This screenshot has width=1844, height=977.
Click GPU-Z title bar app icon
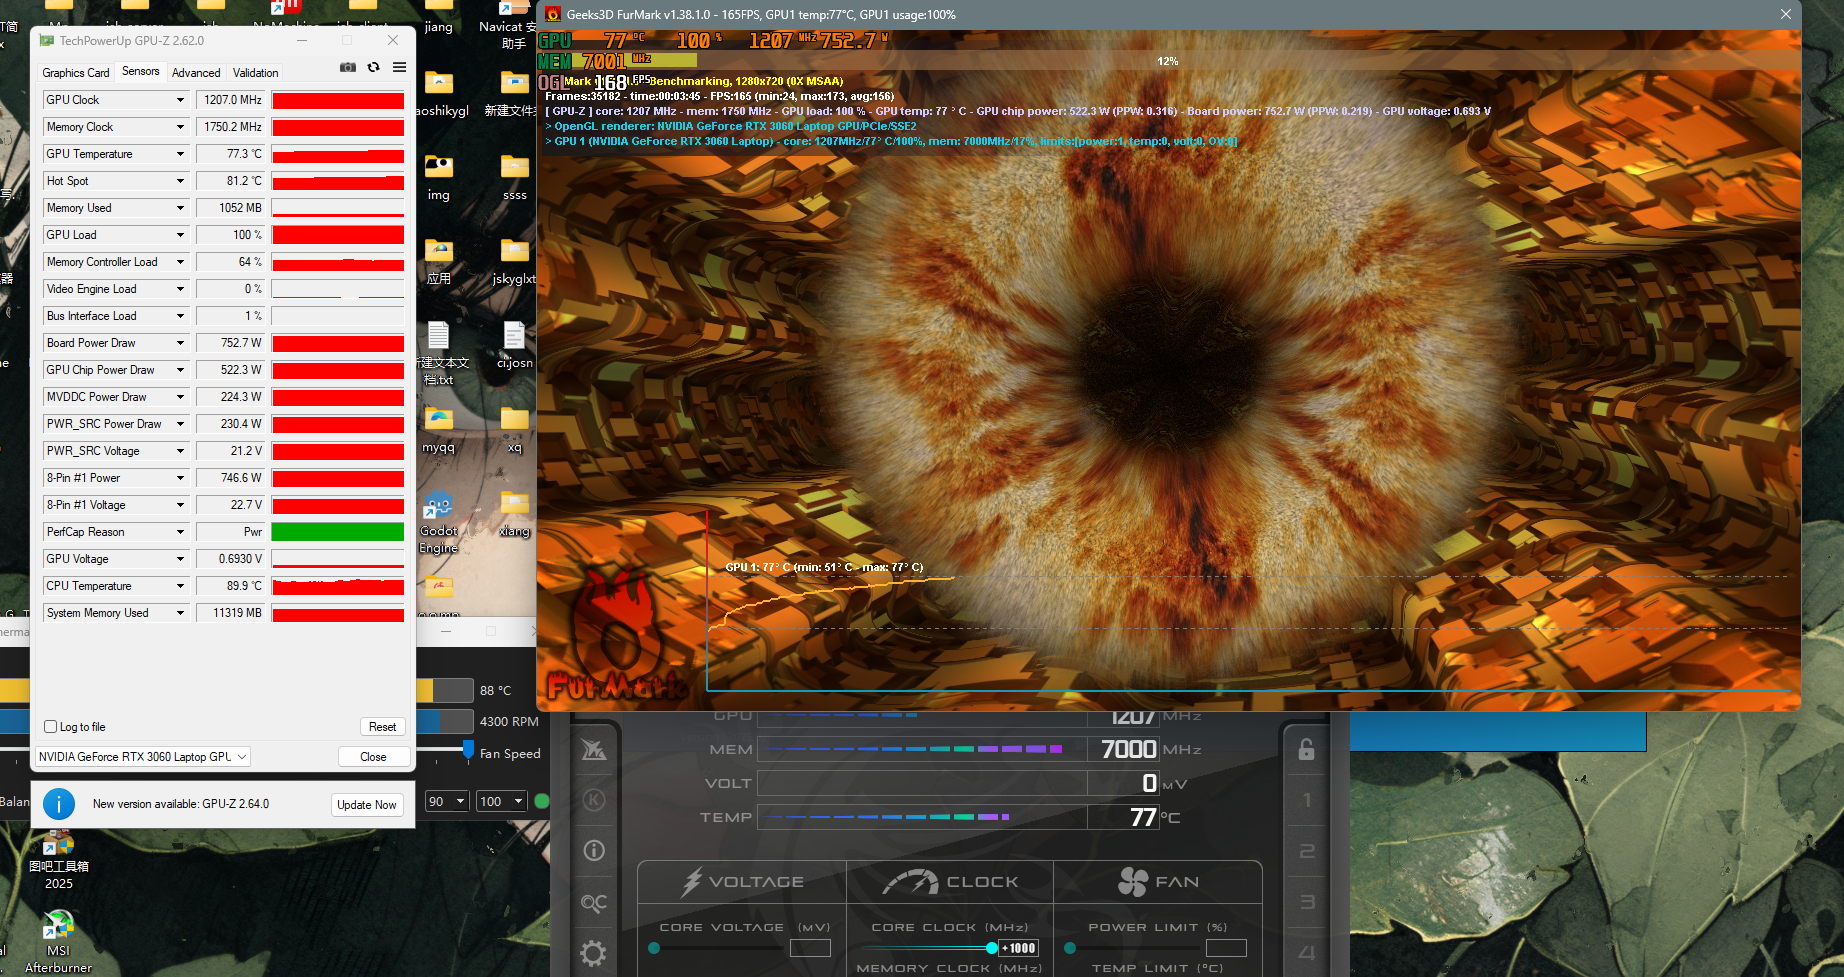tap(46, 40)
